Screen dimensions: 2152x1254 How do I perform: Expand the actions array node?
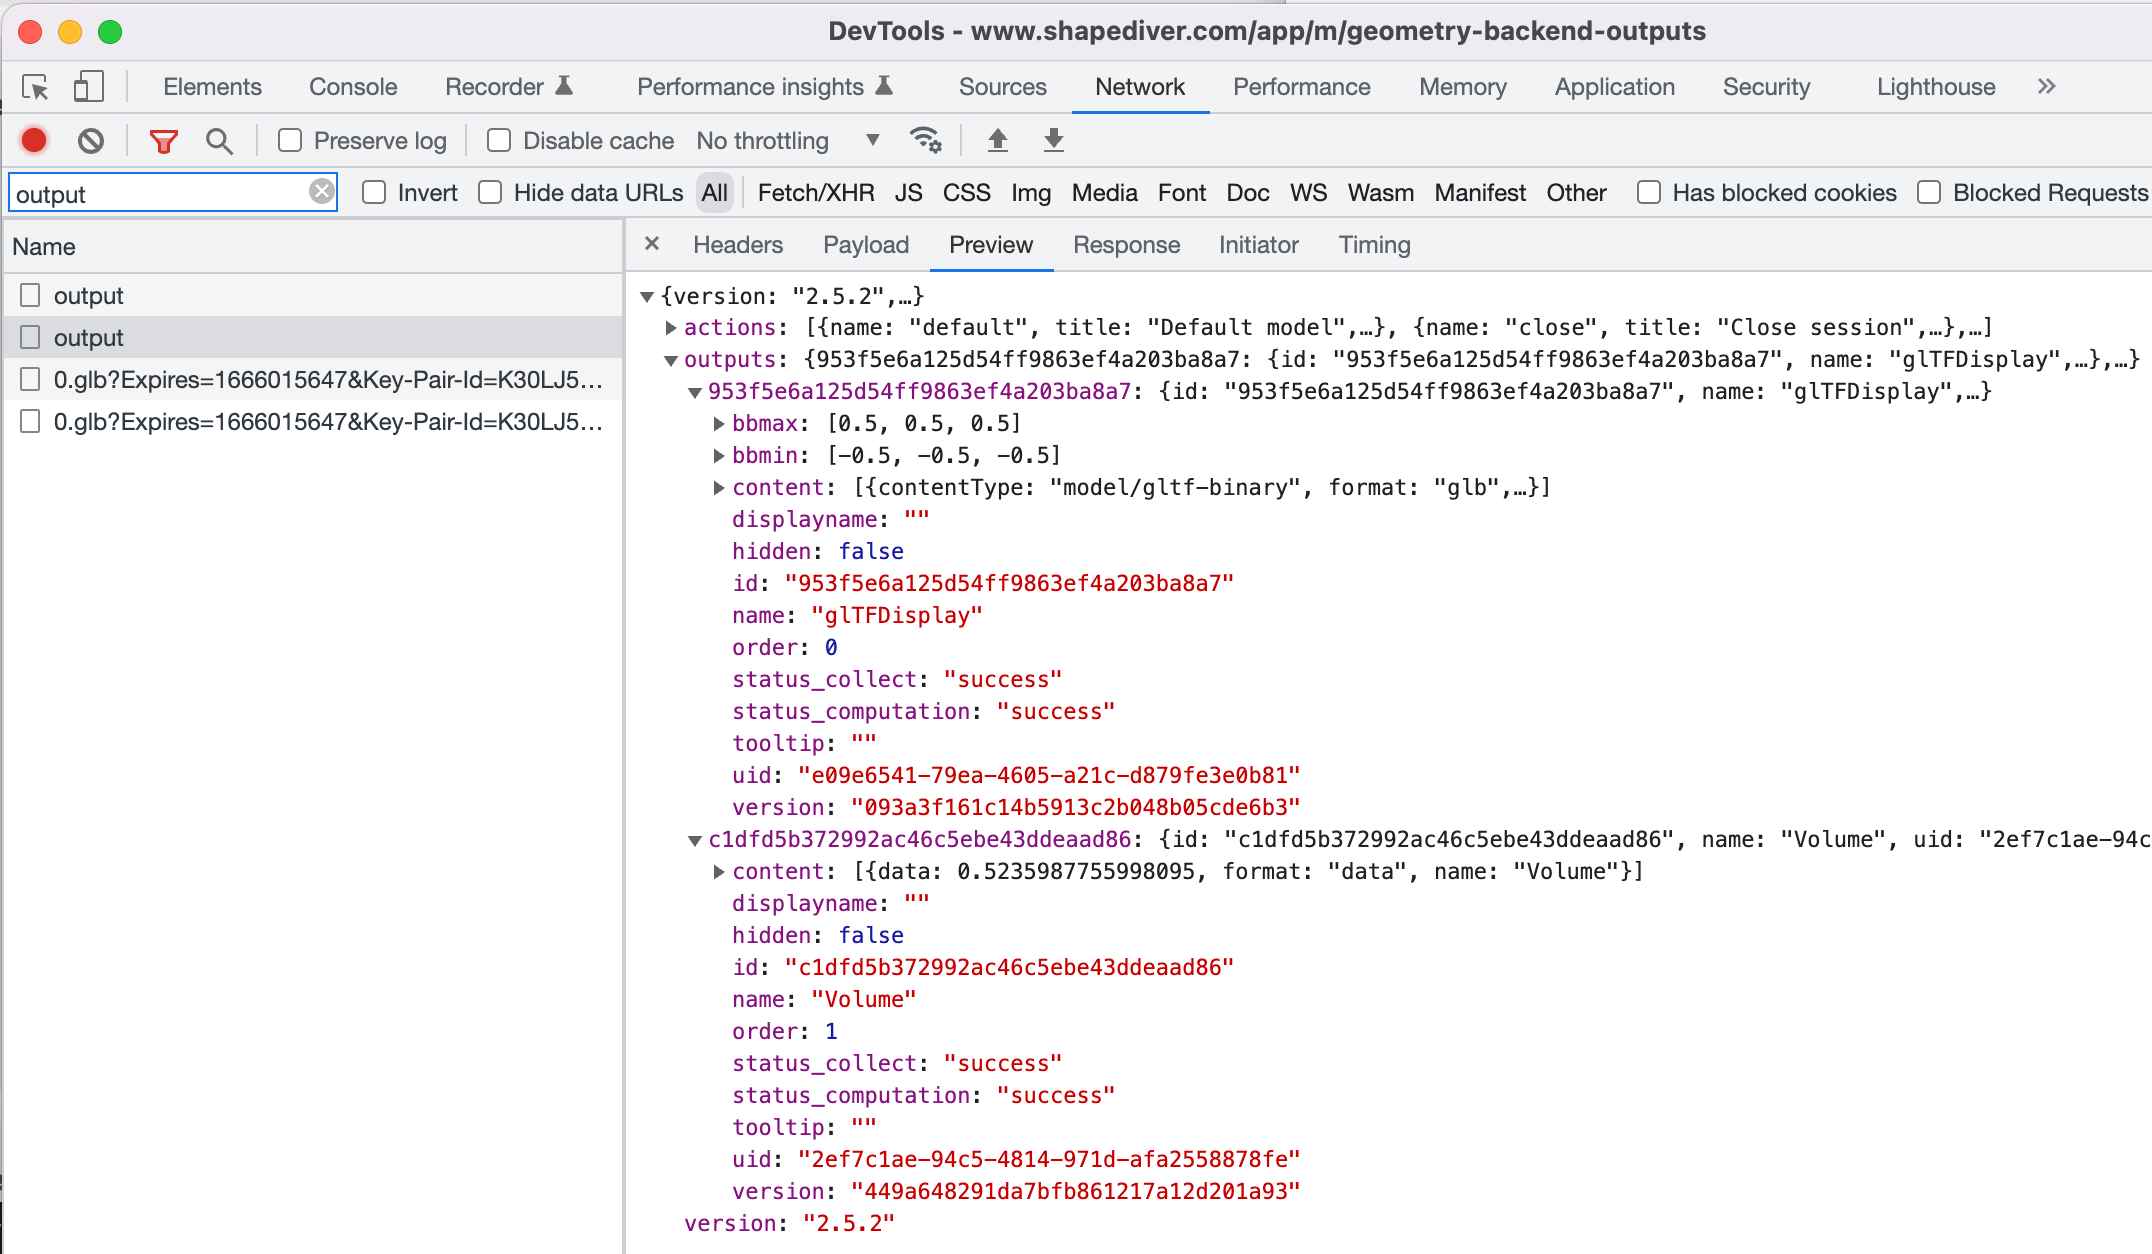tap(671, 328)
